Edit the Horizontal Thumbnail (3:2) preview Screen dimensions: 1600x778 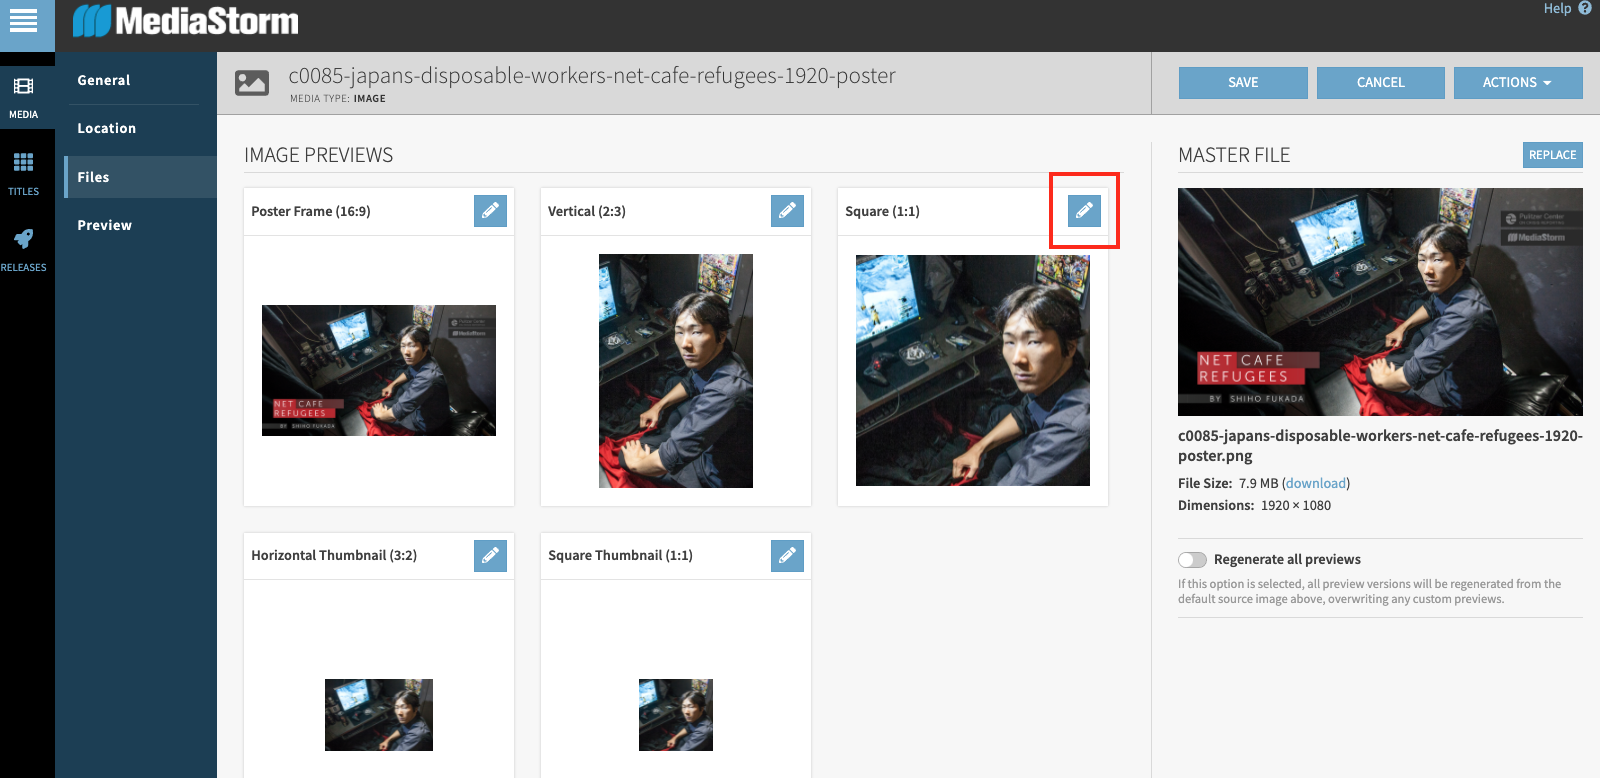pyautogui.click(x=490, y=555)
